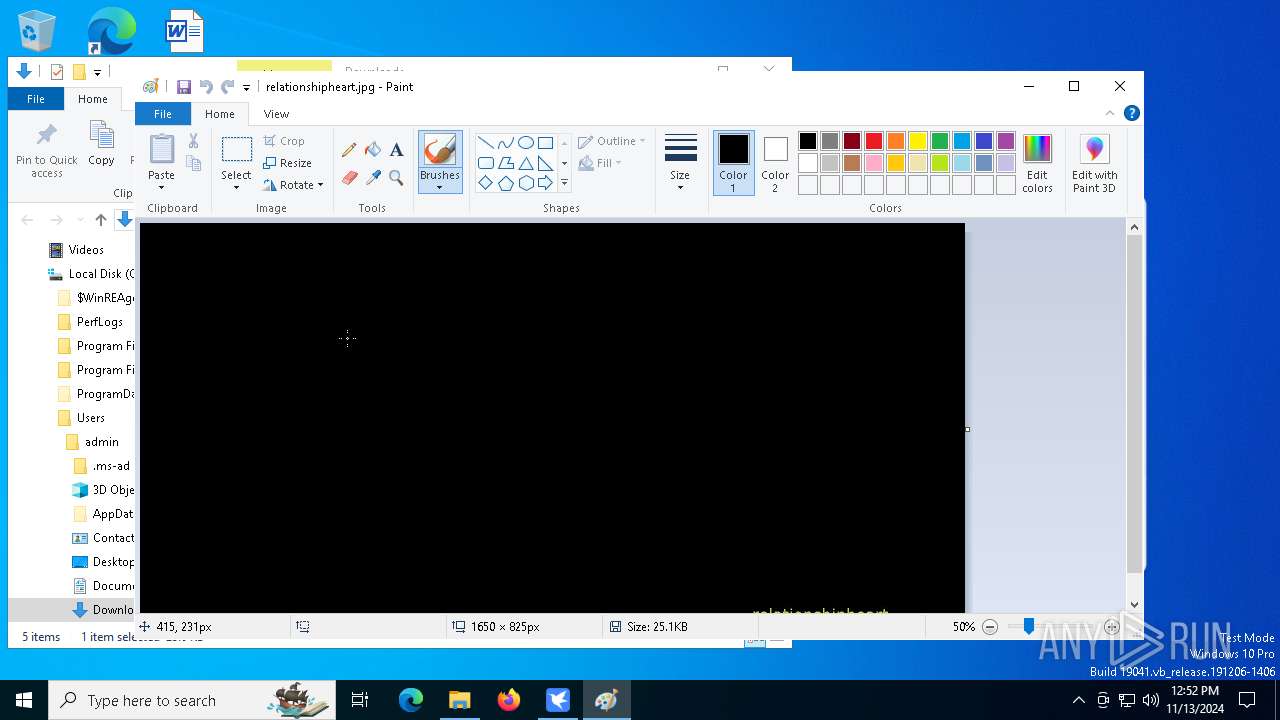
Task: Pick the purple color swatch
Action: [1006, 141]
